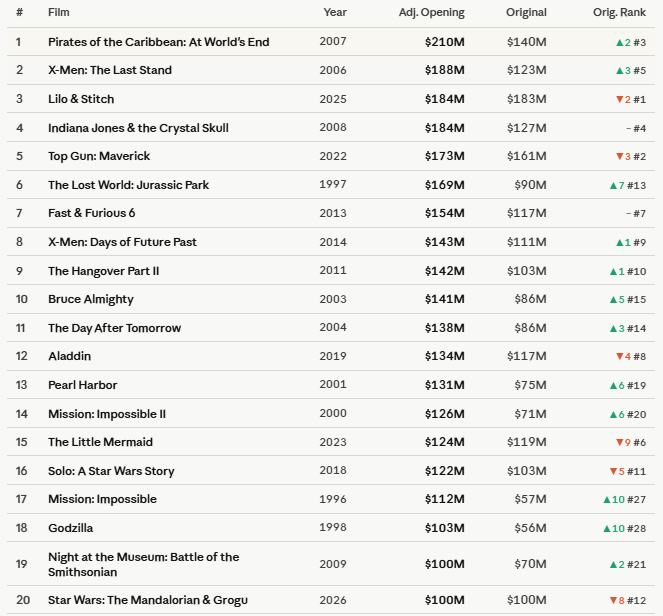This screenshot has width=663, height=616.
Task: Click the green up arrow in Night at the Museum row
Action: pyautogui.click(x=614, y=564)
